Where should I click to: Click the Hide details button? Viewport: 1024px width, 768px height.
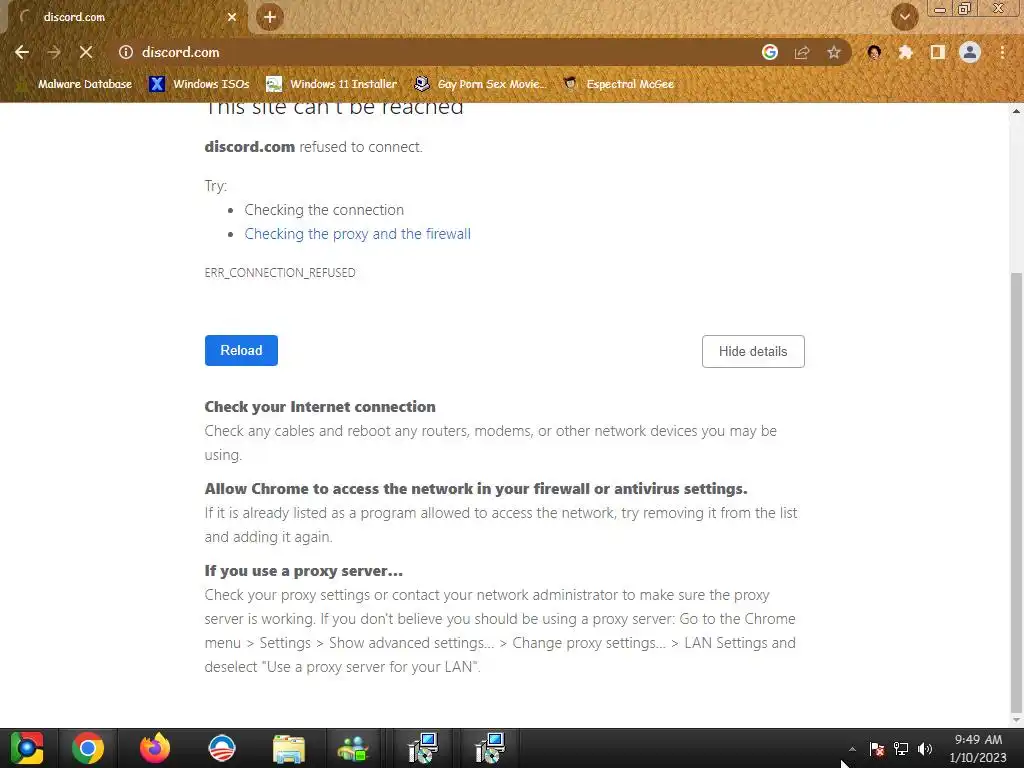pos(753,351)
